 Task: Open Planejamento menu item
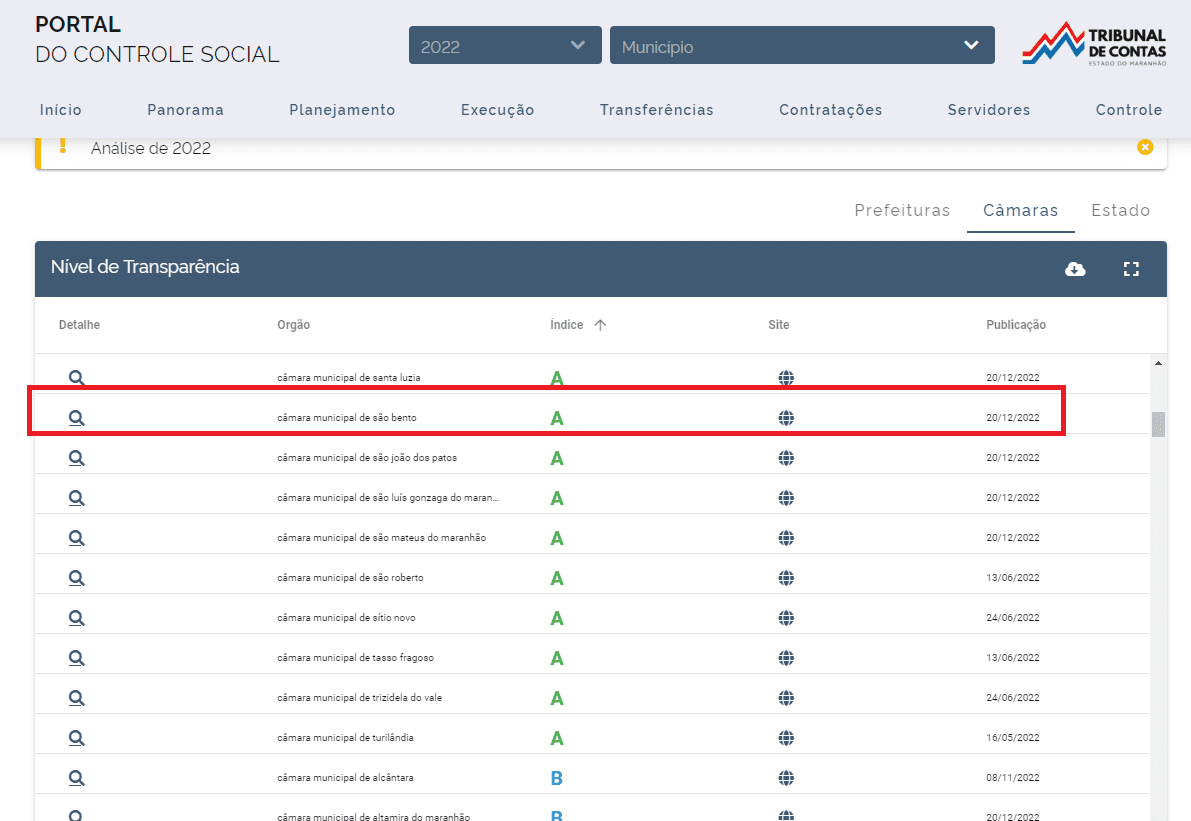click(x=342, y=110)
